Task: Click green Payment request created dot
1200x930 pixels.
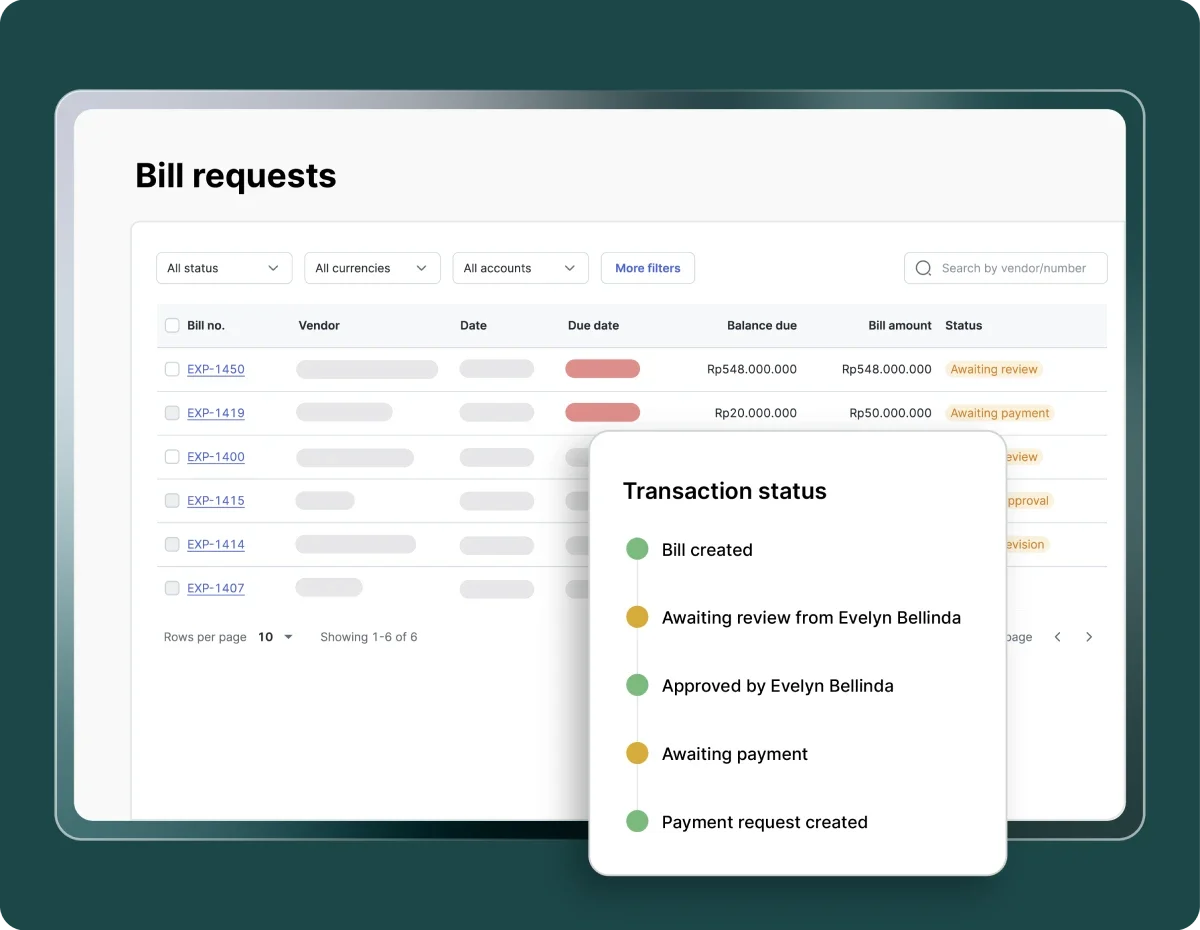Action: coord(637,822)
